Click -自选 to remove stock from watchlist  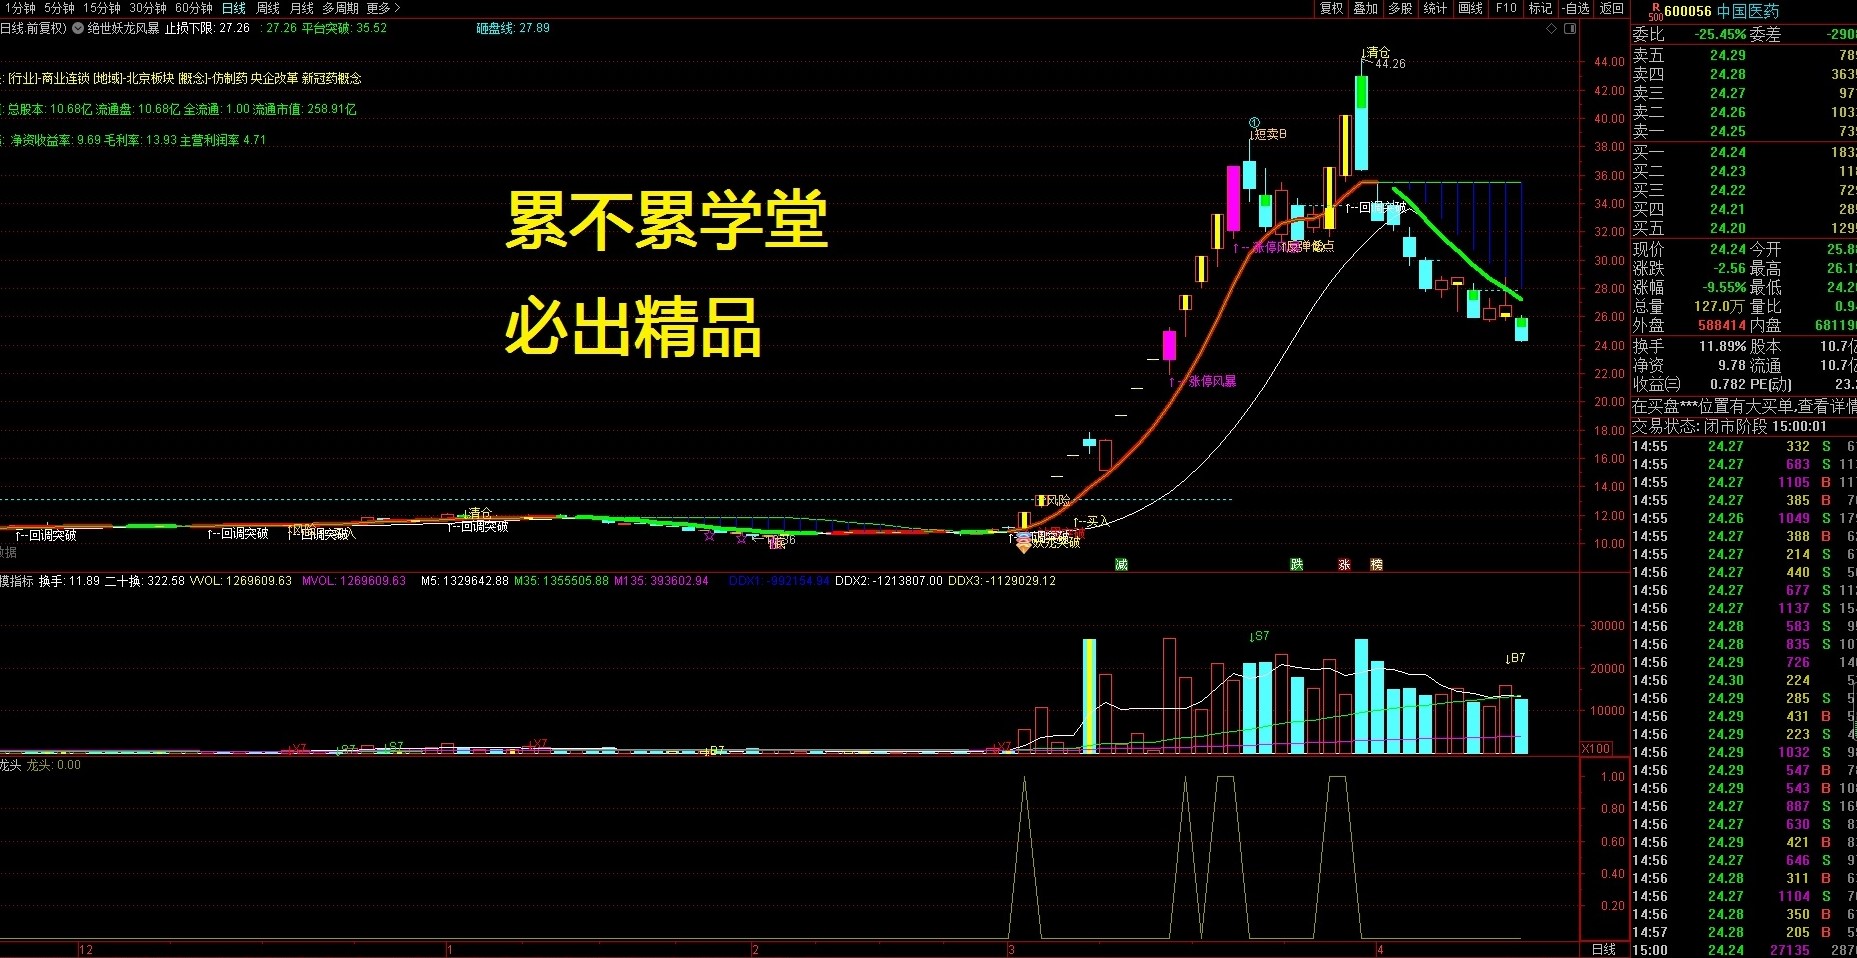[x=1577, y=8]
